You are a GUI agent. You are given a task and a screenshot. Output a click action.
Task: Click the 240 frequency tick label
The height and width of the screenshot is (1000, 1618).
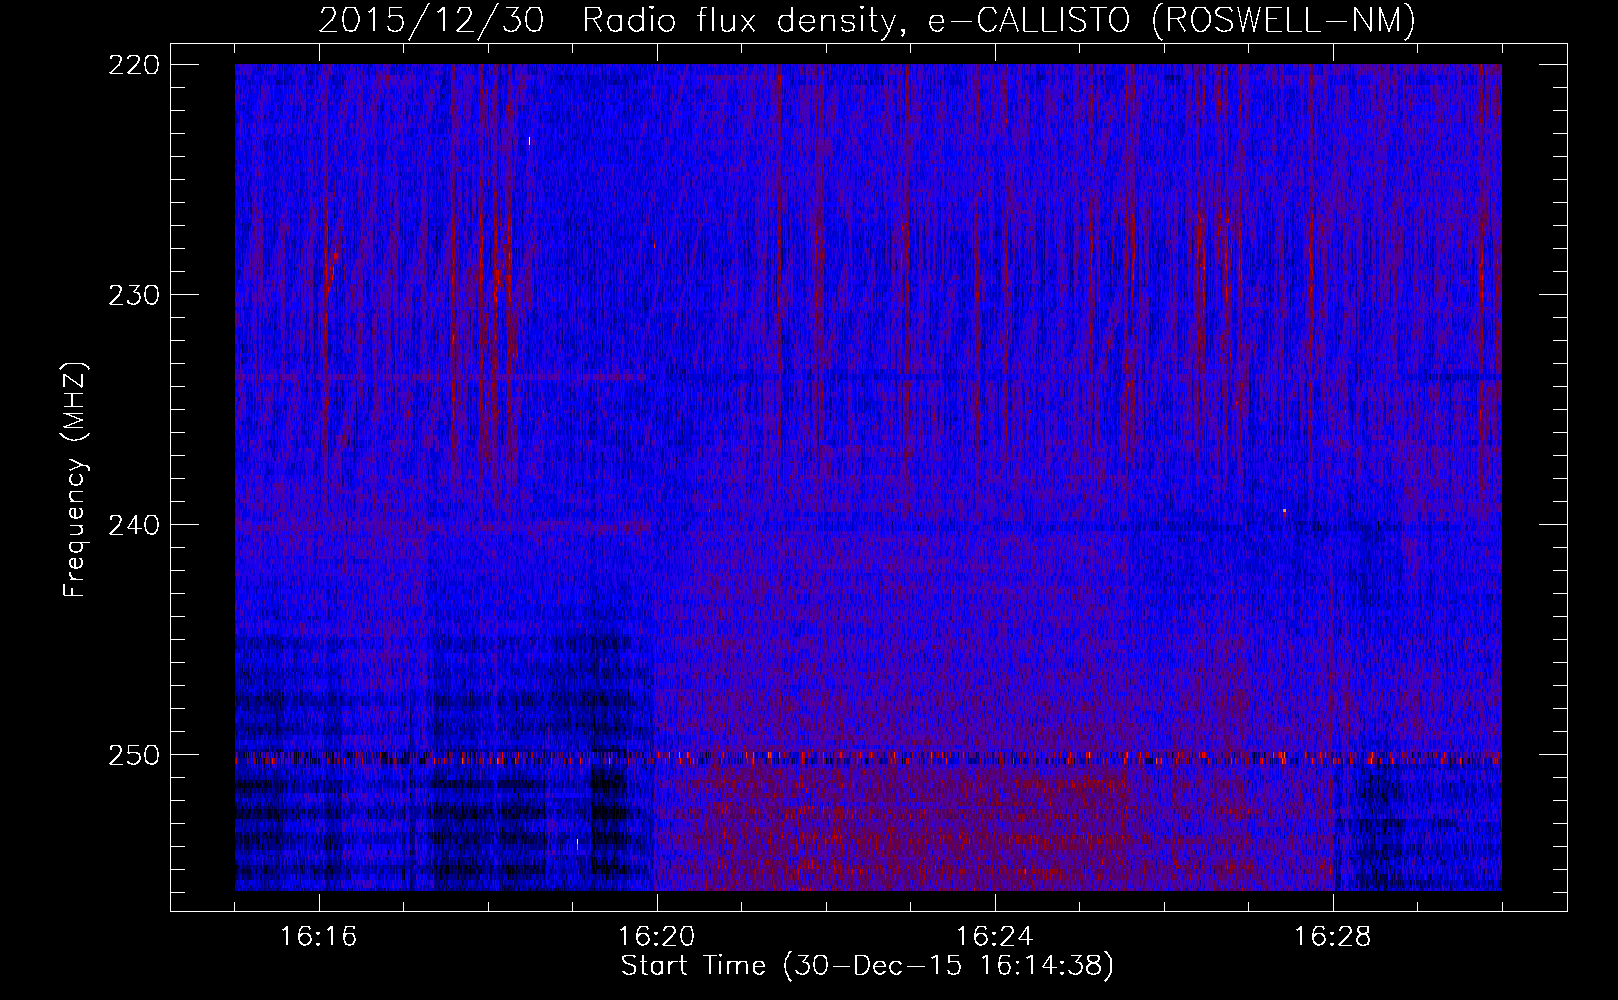[x=132, y=524]
